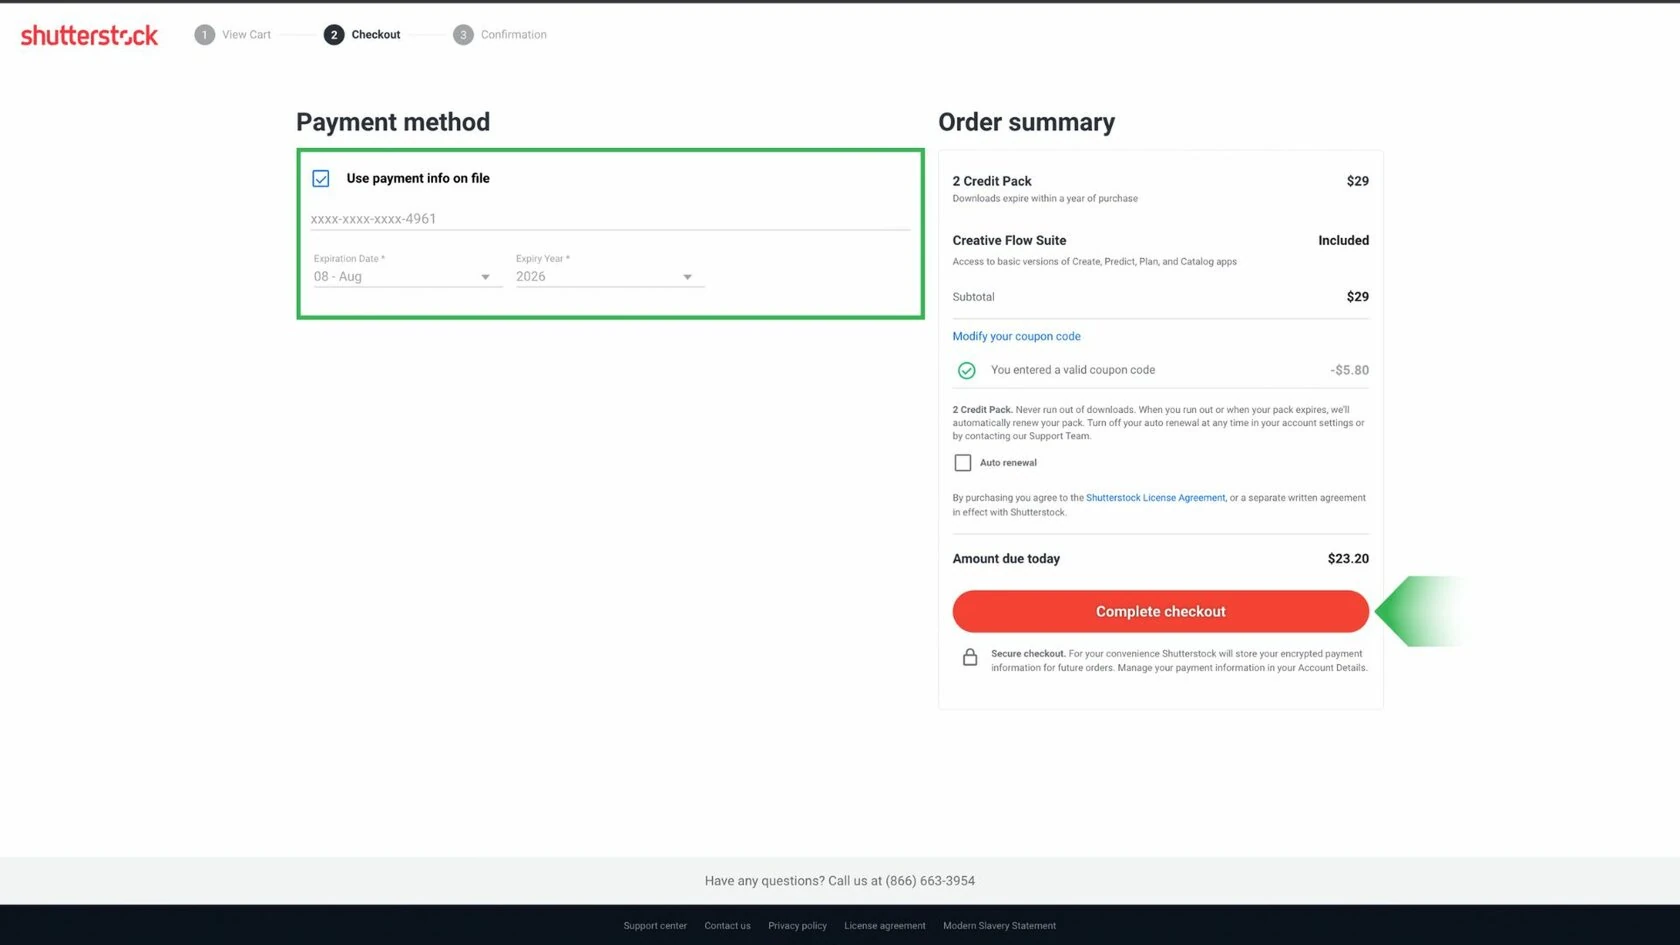1680x945 pixels.
Task: Click the Amount due today label
Action: [x=1006, y=559]
